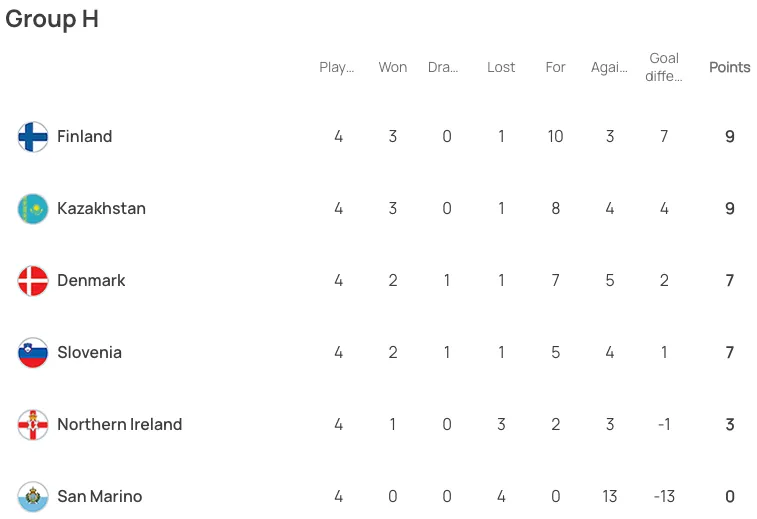Sort by the Points column header
The height and width of the screenshot is (519, 757).
(729, 67)
